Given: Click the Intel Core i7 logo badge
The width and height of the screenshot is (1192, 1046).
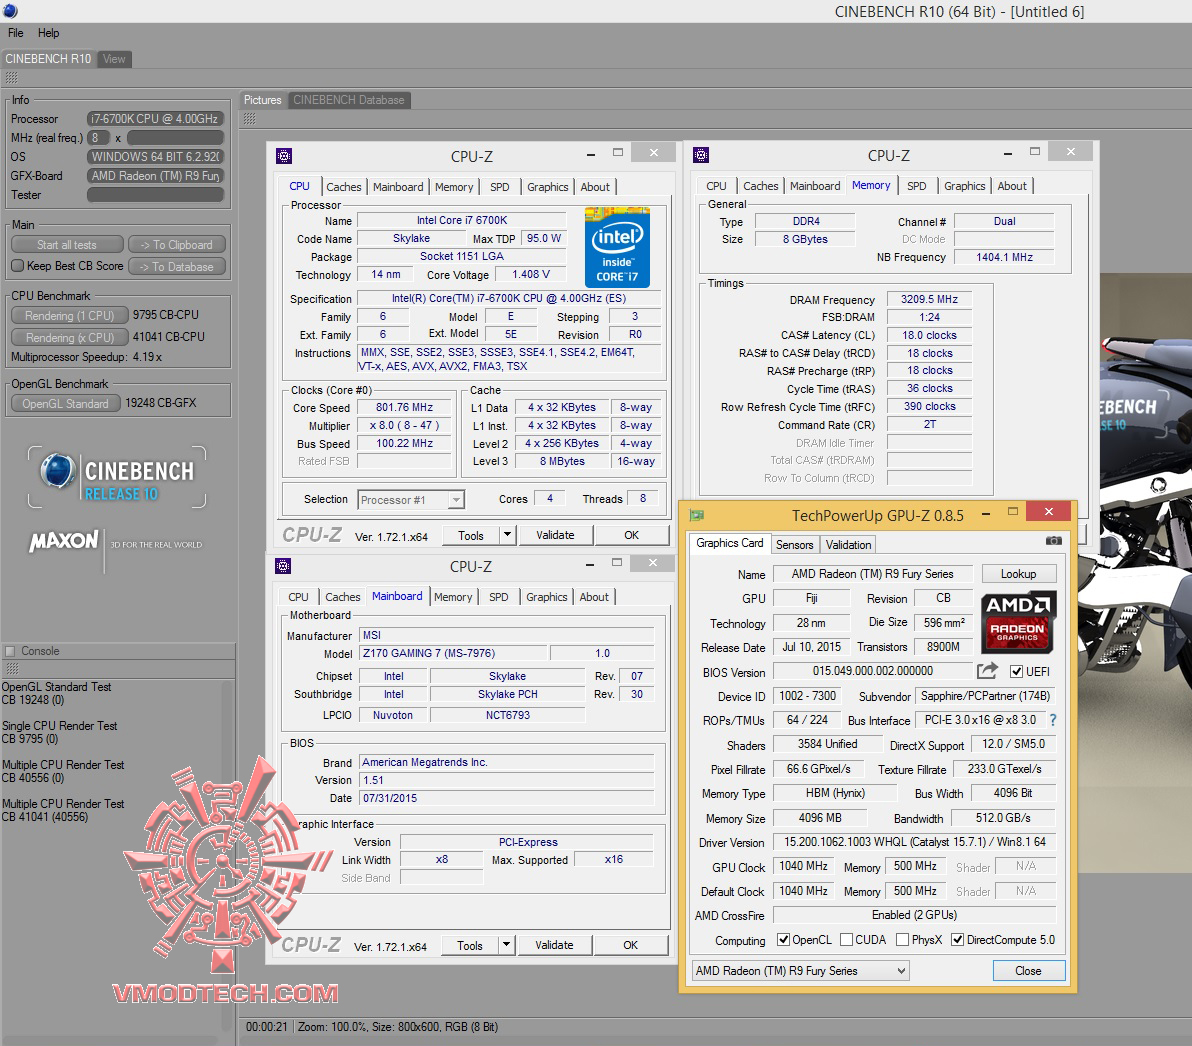Looking at the screenshot, I should click(617, 247).
